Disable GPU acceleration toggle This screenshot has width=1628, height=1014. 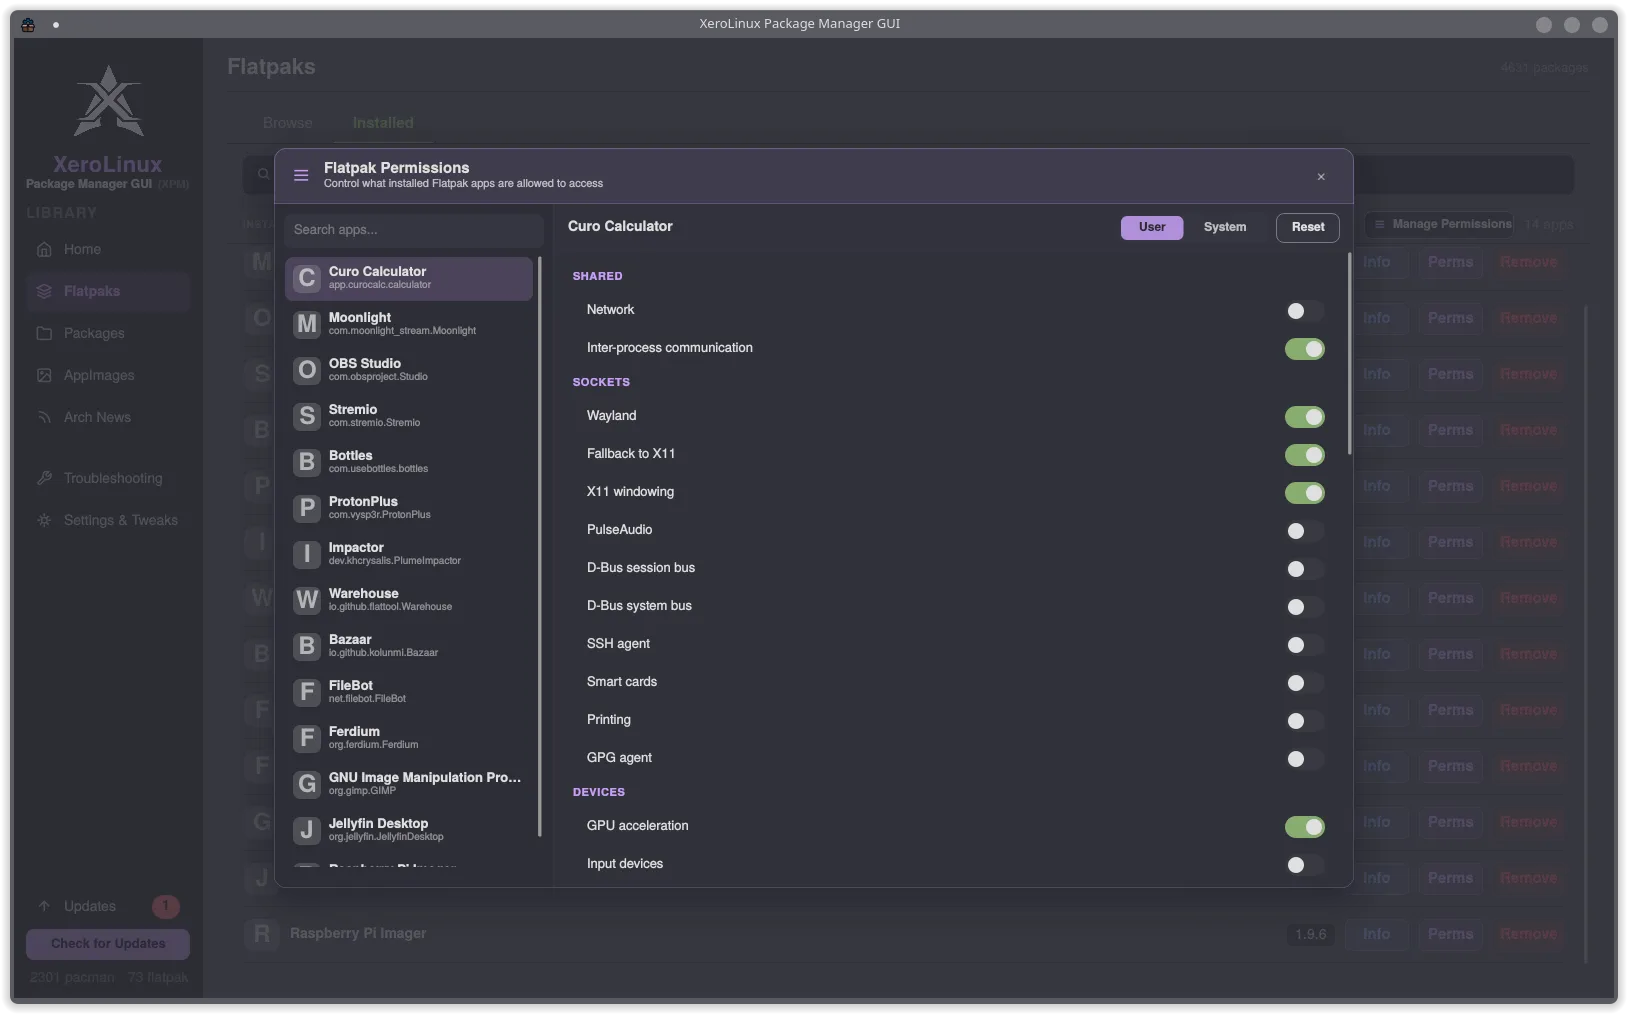coord(1304,827)
